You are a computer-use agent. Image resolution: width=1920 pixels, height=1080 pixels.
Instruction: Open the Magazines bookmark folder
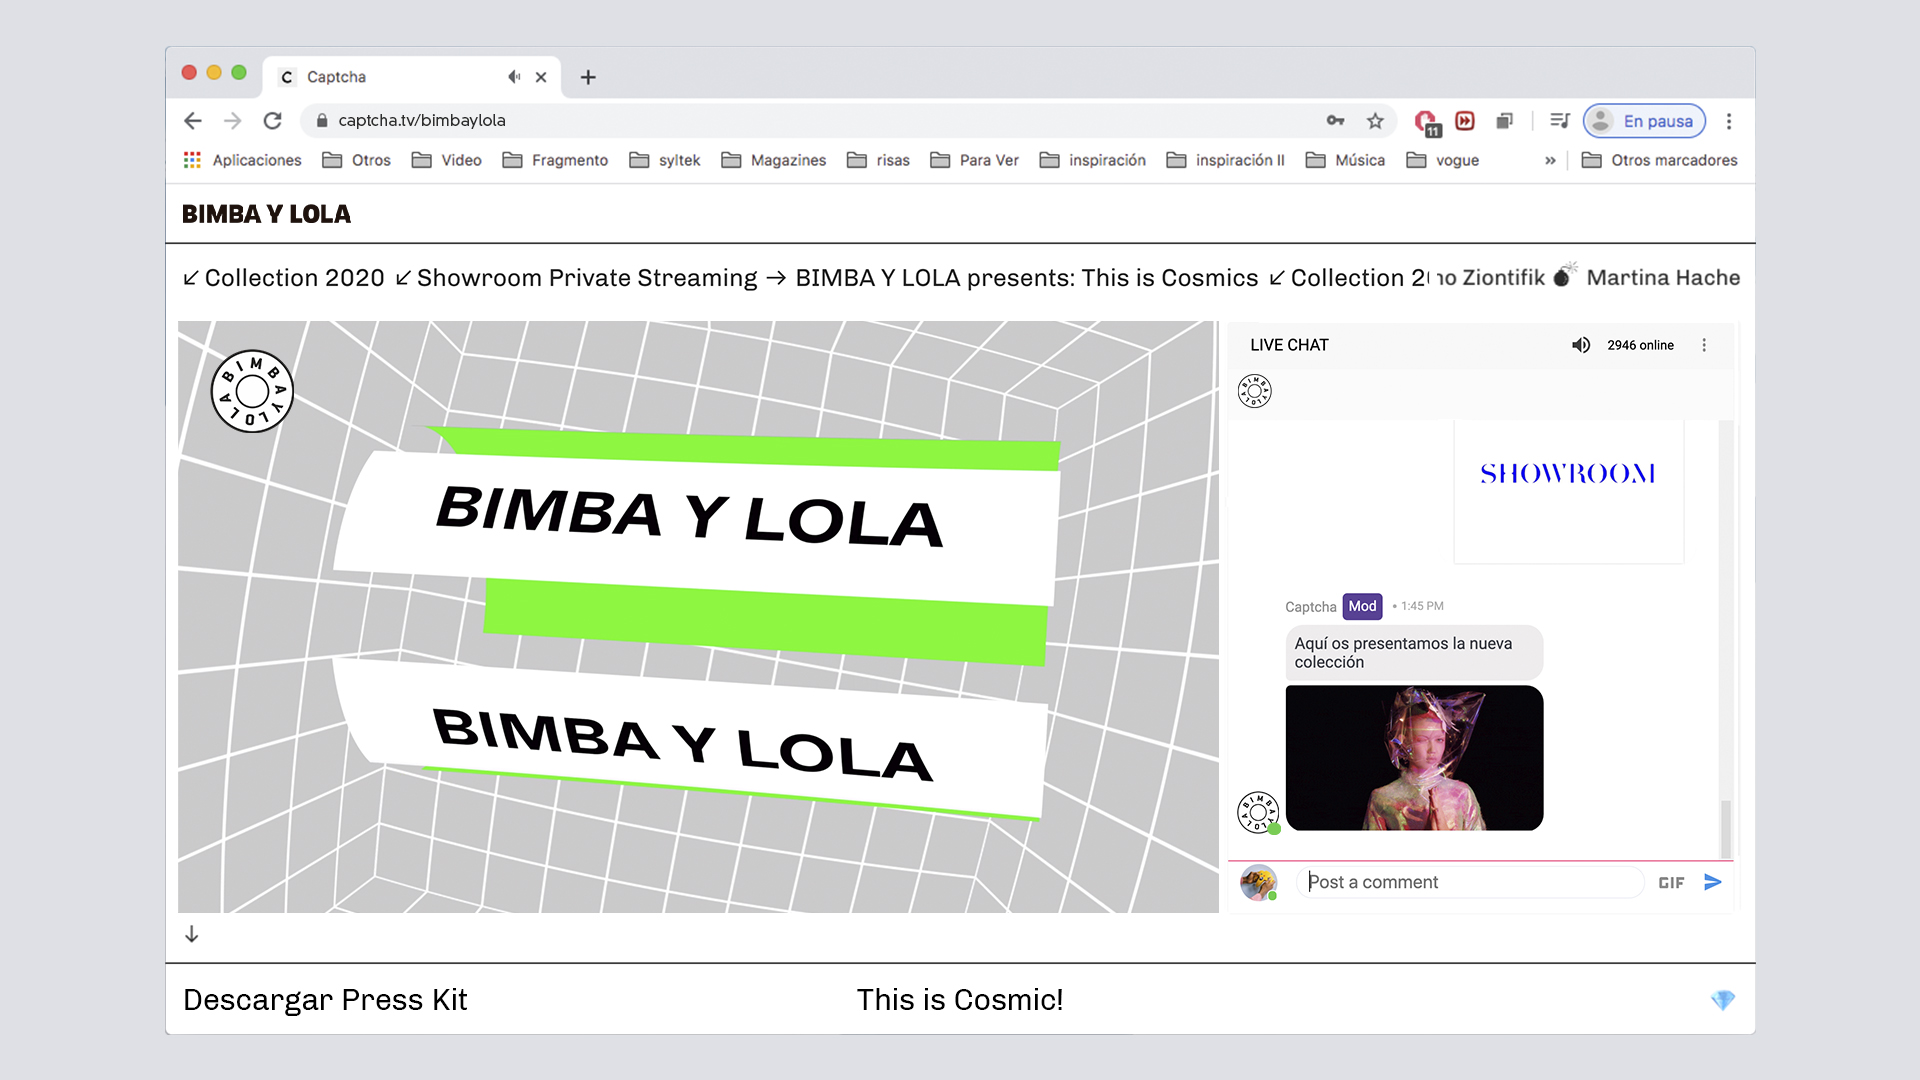click(x=774, y=160)
